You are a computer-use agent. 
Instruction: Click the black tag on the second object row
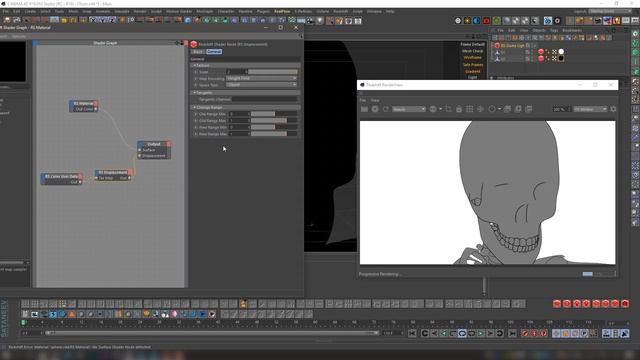coord(561,58)
